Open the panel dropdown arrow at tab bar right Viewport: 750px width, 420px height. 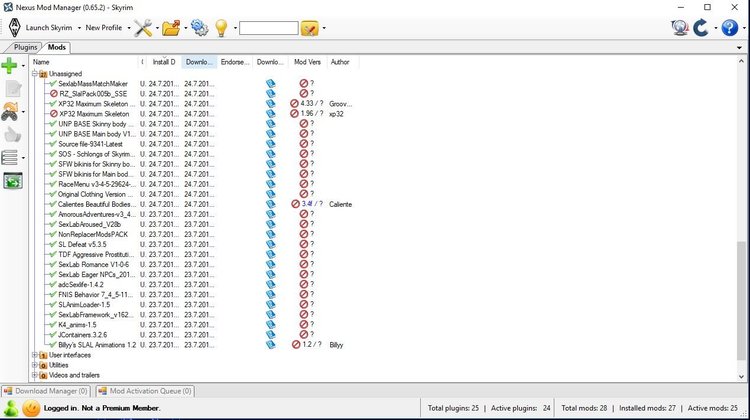click(x=739, y=48)
